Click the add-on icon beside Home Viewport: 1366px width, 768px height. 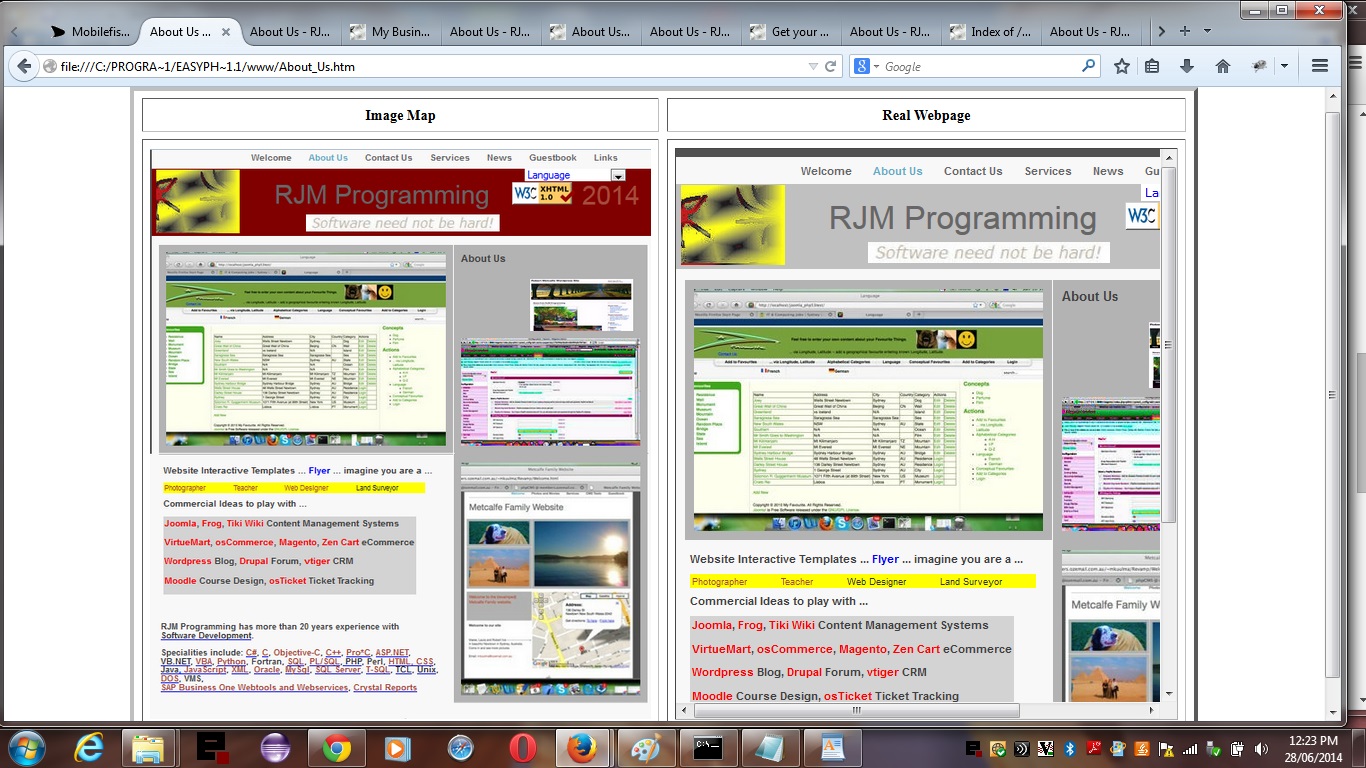coord(1260,66)
